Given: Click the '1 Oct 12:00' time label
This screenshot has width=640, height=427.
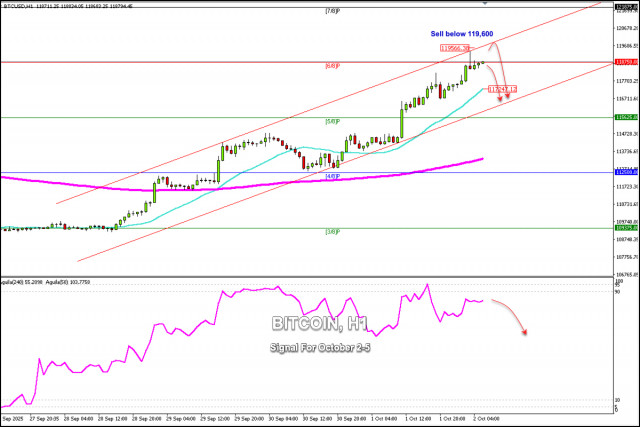Looking at the screenshot, I should pyautogui.click(x=418, y=419).
